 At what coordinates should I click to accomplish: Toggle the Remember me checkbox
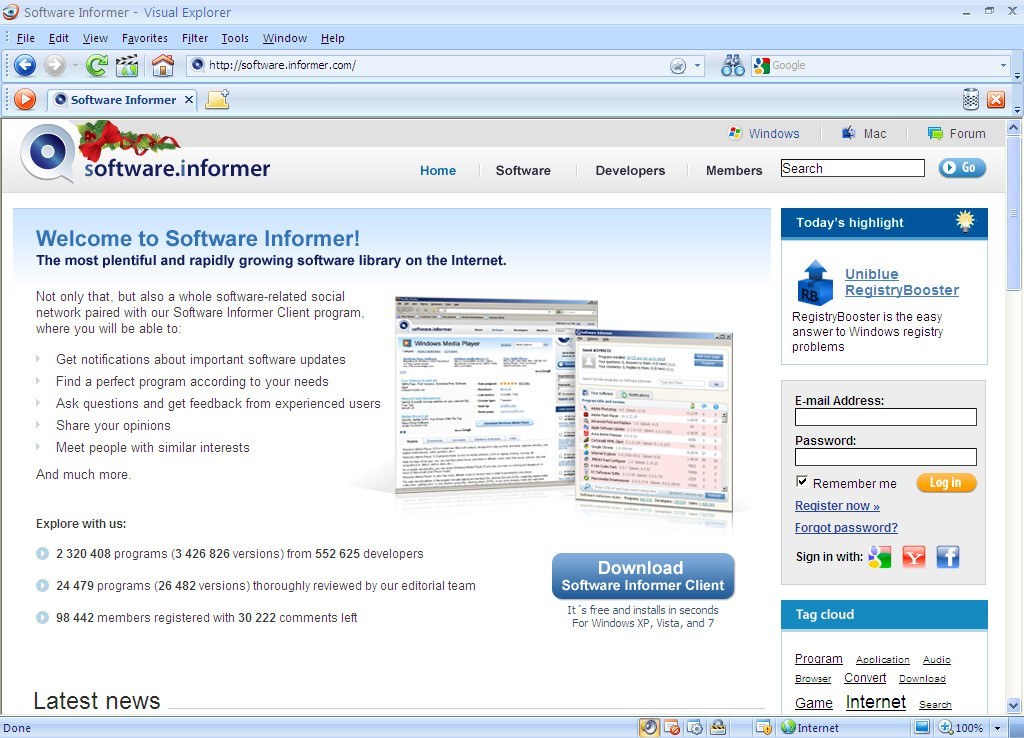point(802,482)
